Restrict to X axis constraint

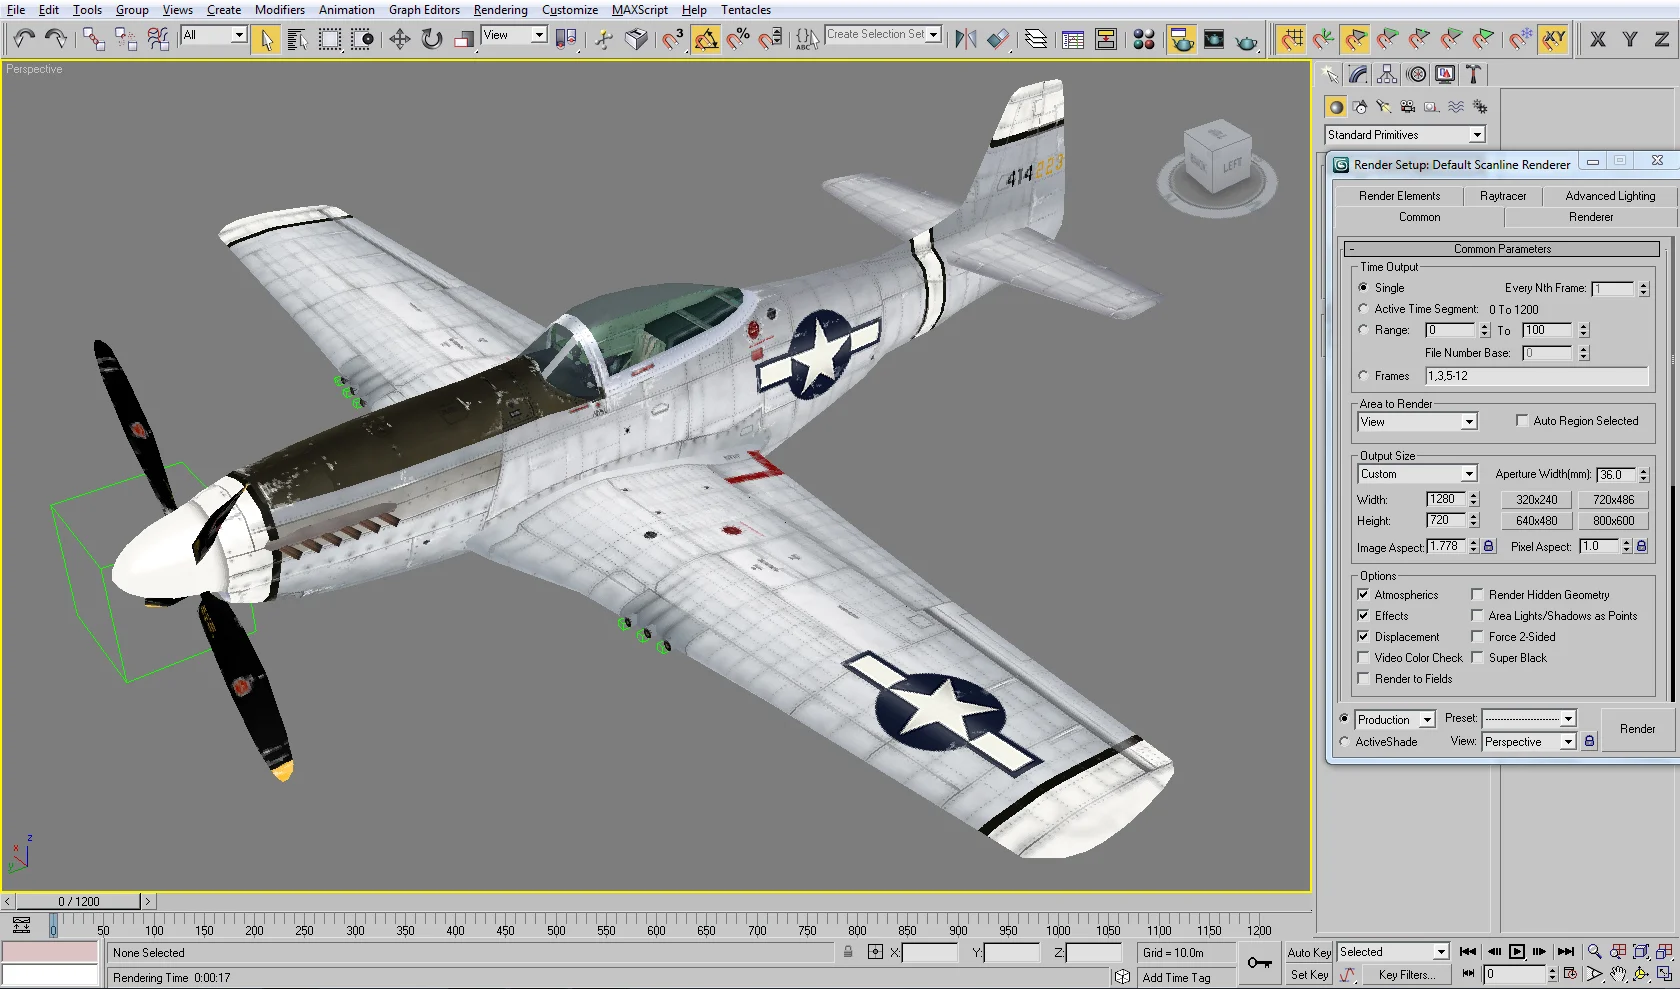1598,39
